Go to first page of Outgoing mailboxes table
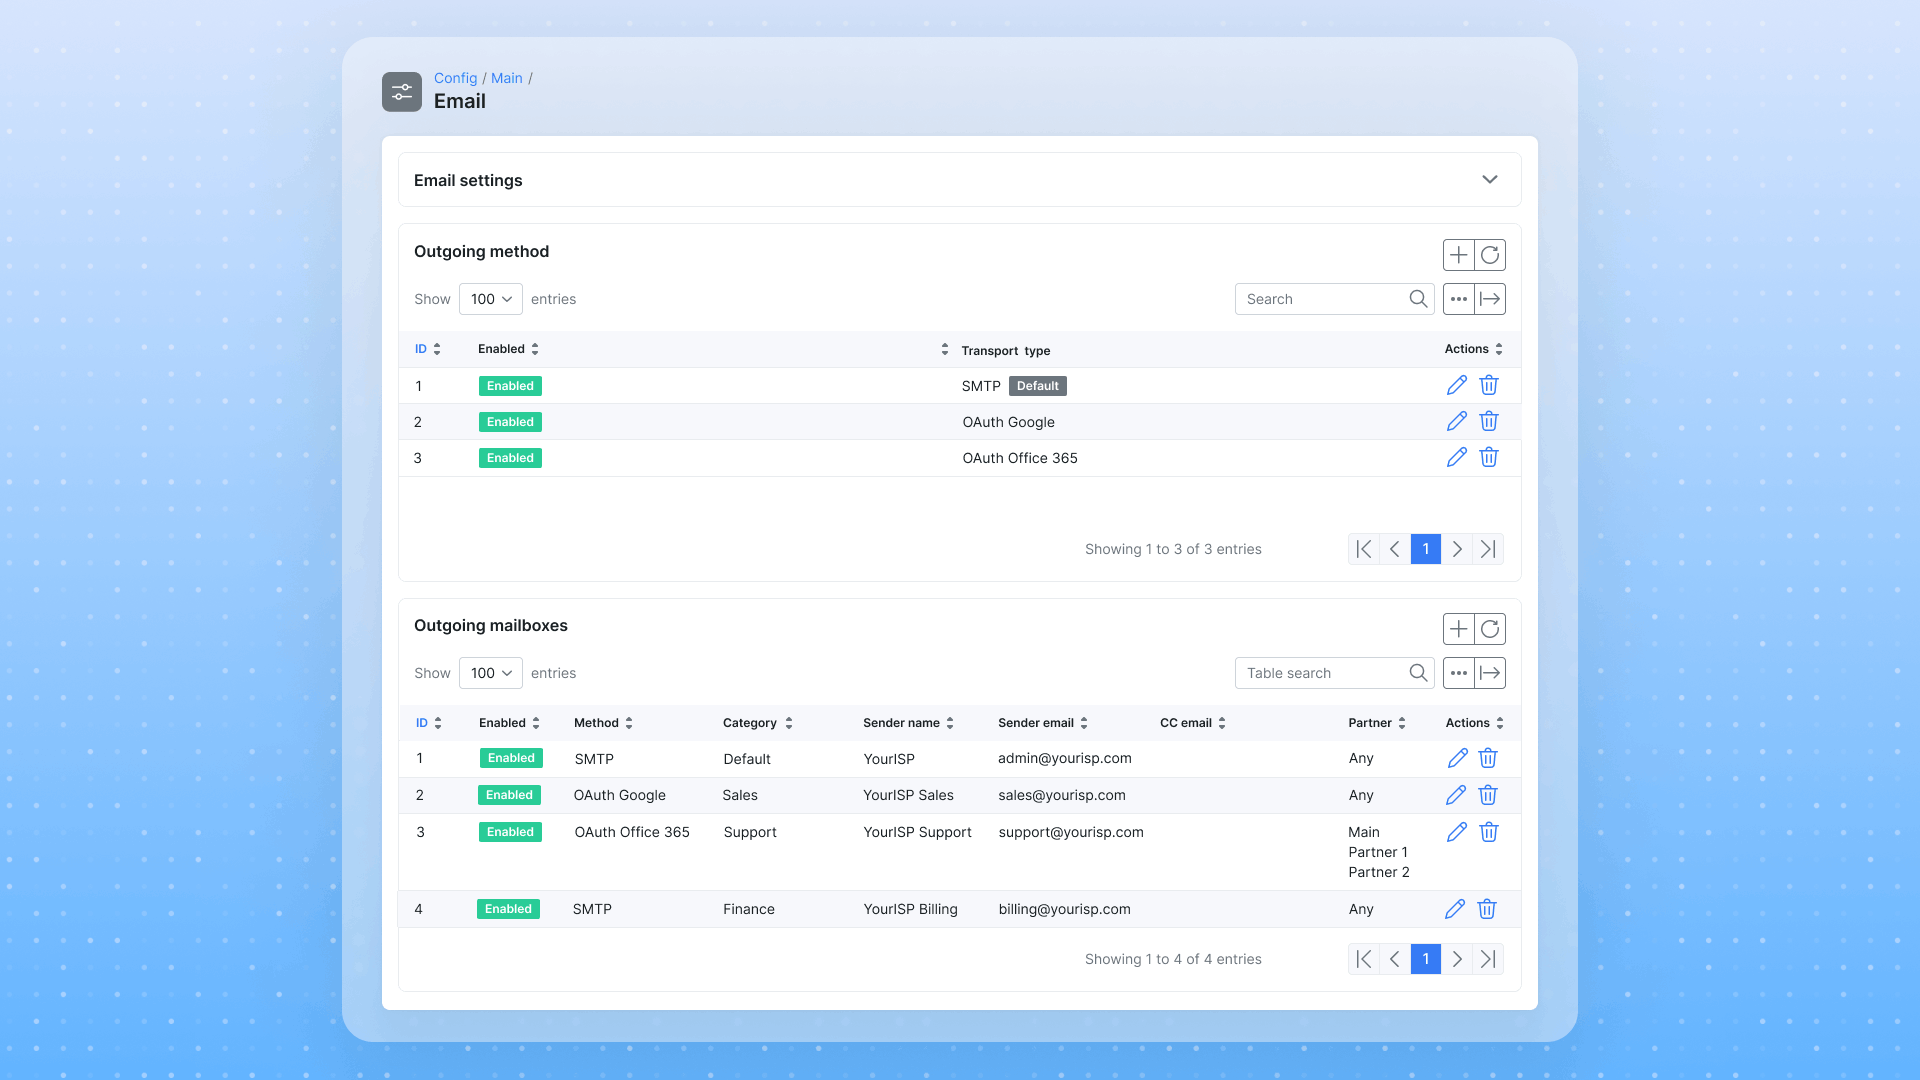This screenshot has width=1920, height=1080. tap(1364, 959)
